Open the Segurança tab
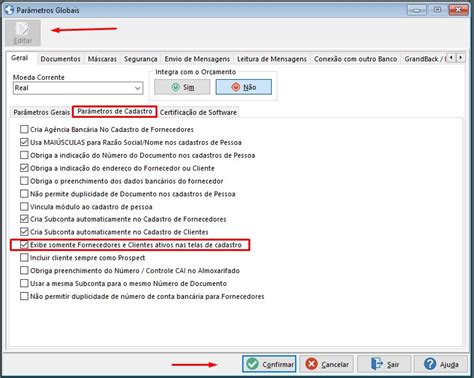Screen dimensions: 474x378 pos(140,59)
